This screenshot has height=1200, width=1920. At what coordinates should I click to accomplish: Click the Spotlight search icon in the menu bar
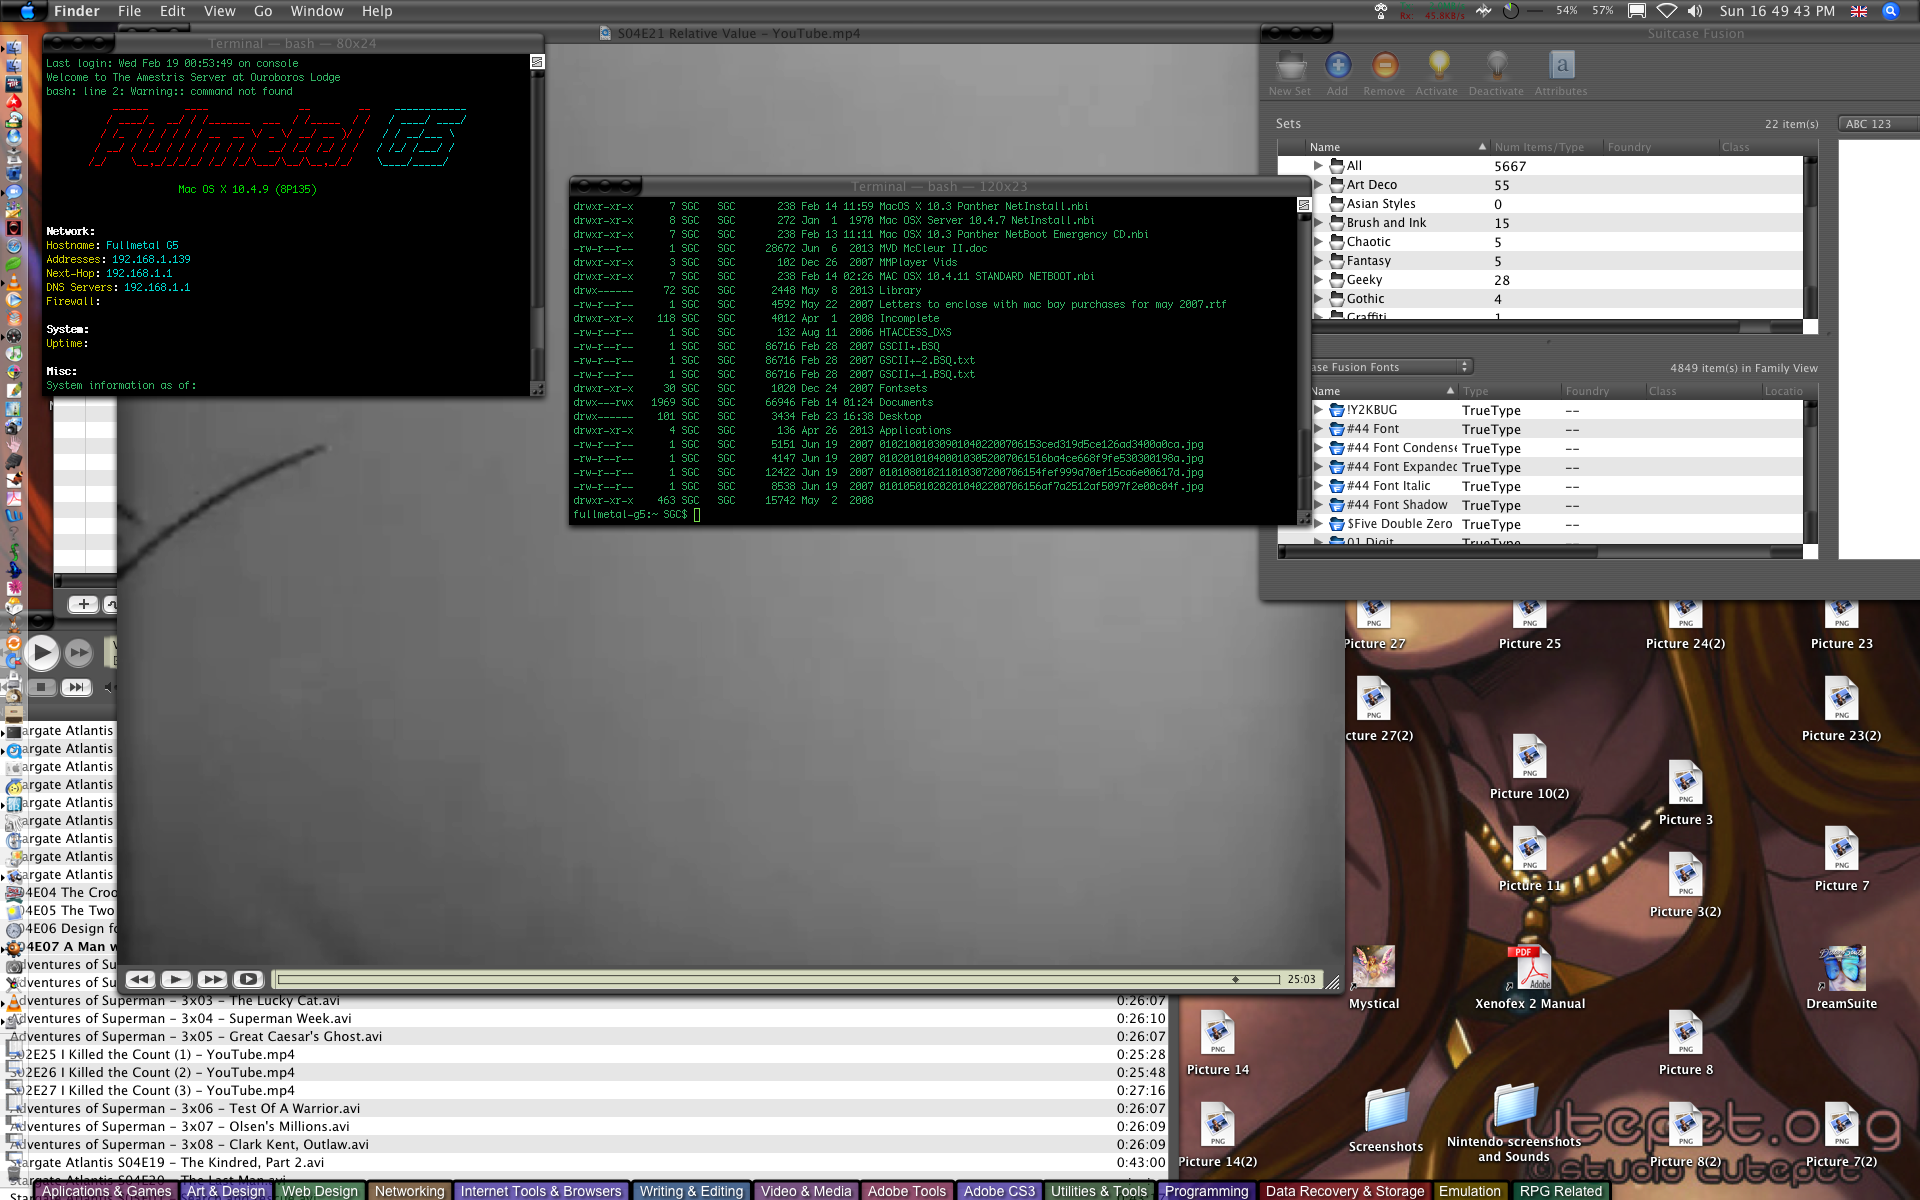click(x=1890, y=11)
